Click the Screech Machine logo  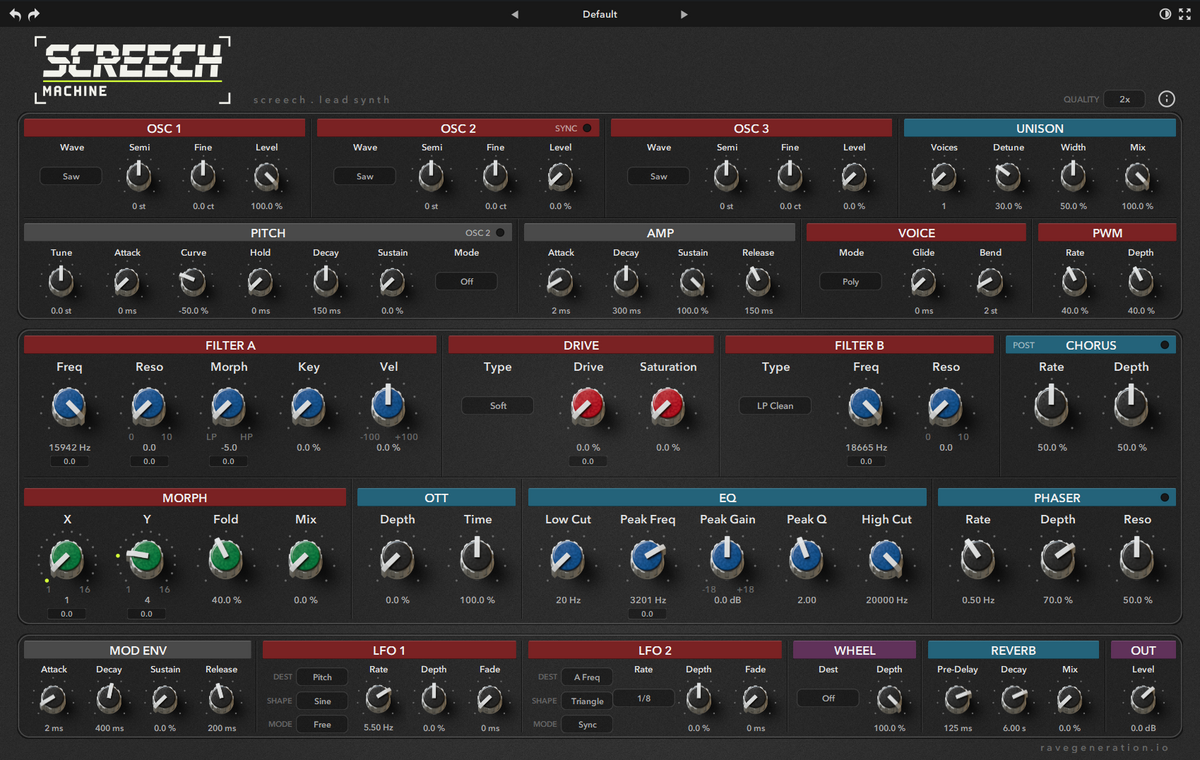132,70
